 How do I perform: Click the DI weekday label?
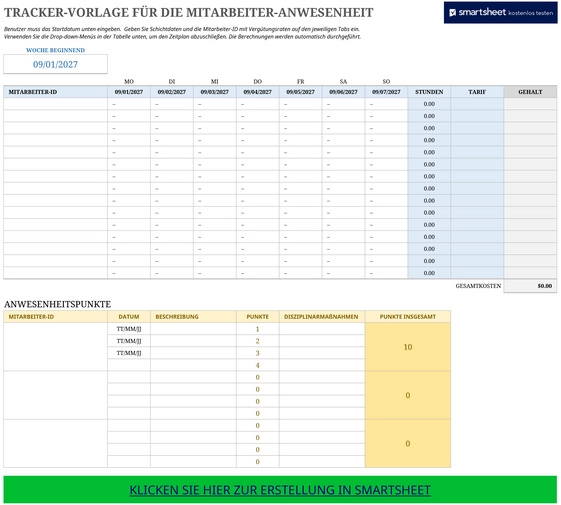(x=172, y=82)
